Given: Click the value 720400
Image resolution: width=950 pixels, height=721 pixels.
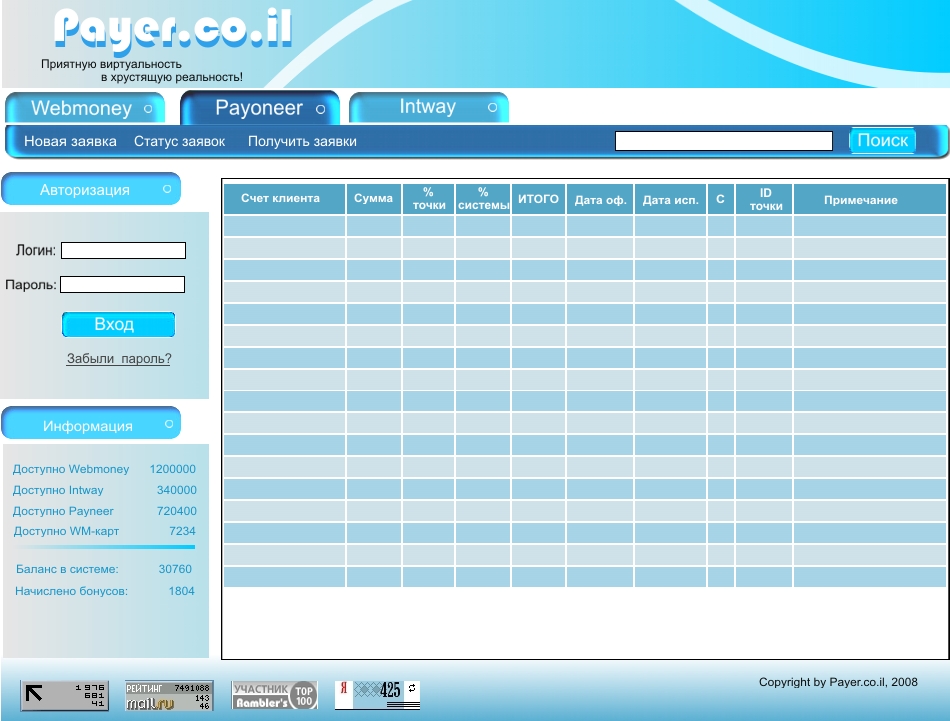Looking at the screenshot, I should point(176,511).
